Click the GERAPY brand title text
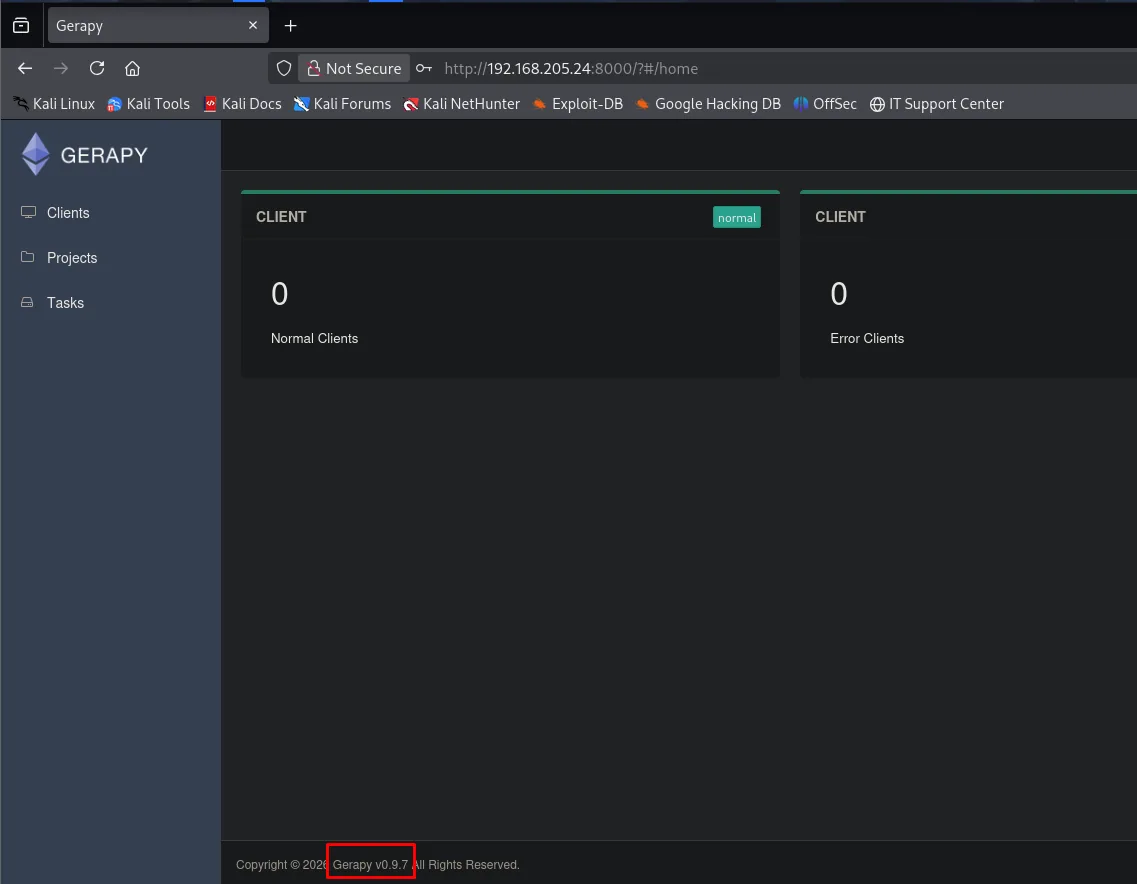Image resolution: width=1137 pixels, height=884 pixels. pos(104,155)
